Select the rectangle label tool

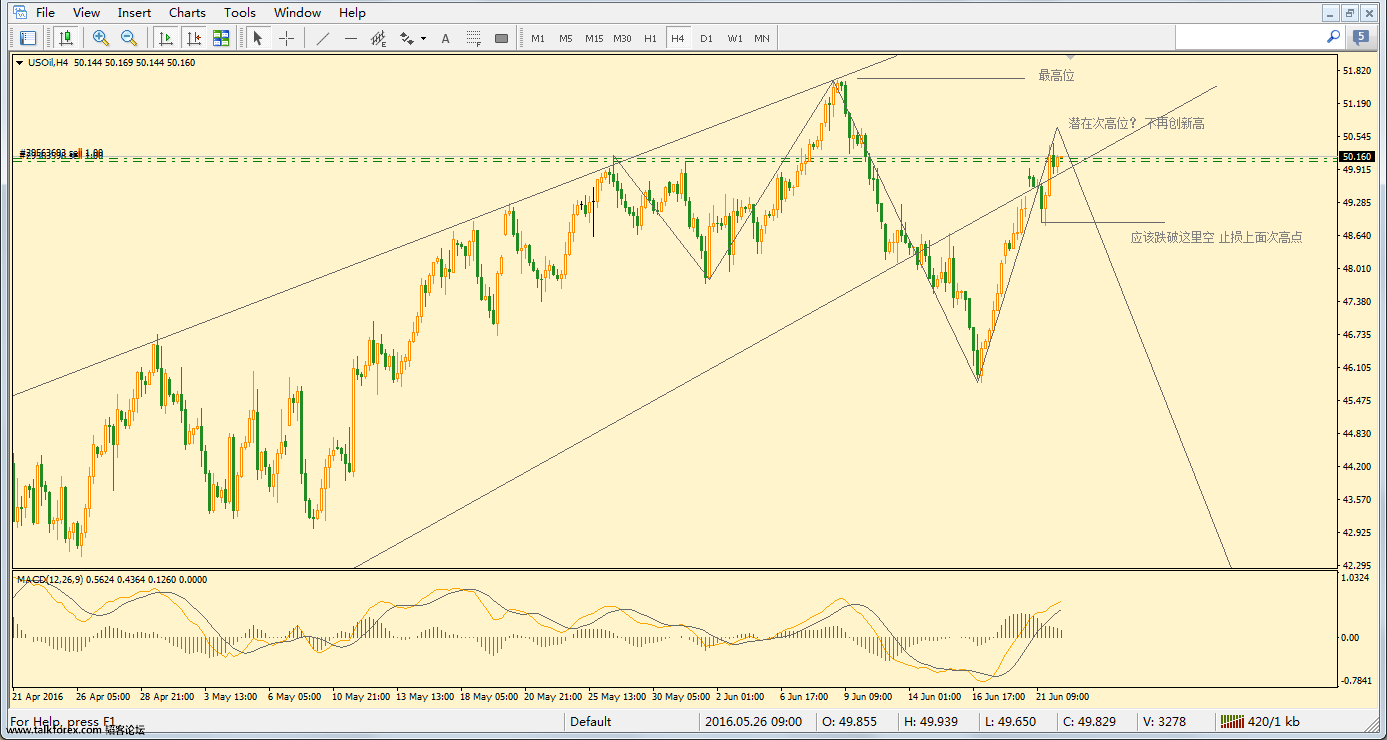click(x=502, y=38)
